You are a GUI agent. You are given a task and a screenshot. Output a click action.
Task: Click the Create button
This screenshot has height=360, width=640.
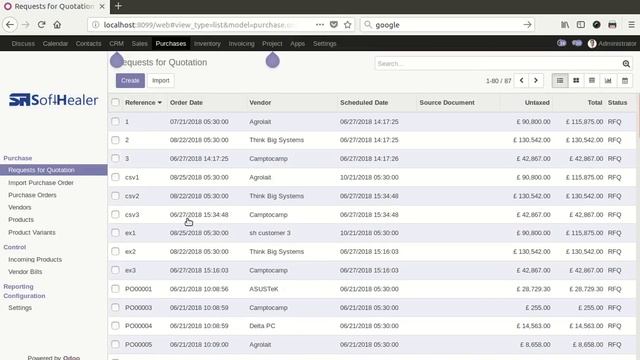click(130, 80)
